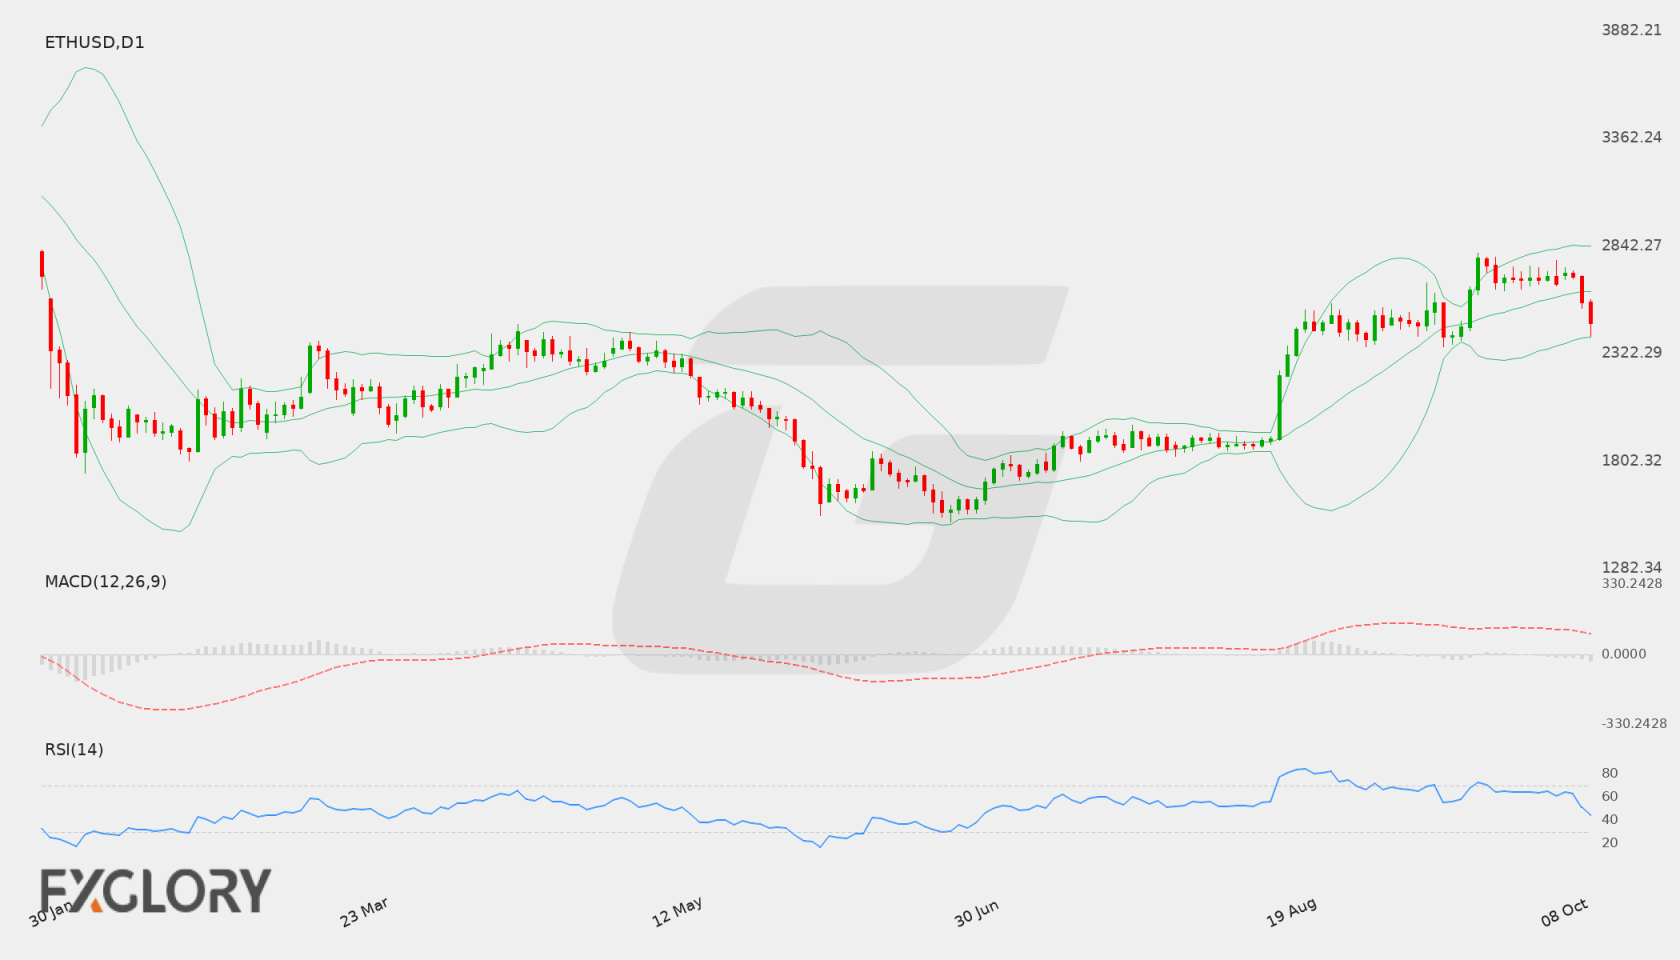1680x960 pixels.
Task: Click the 23 Mar date label
Action: [x=364, y=912]
